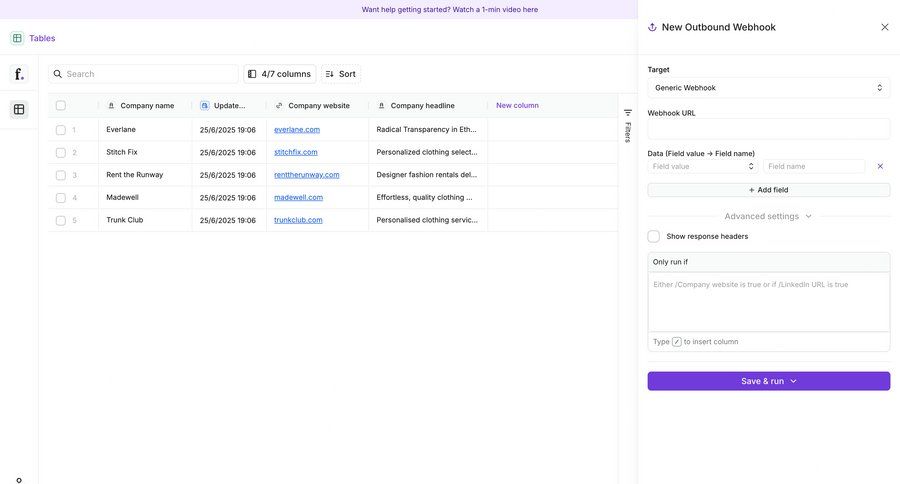Select the Designer fashion rentals headline cell
900x484 pixels.
(x=428, y=175)
